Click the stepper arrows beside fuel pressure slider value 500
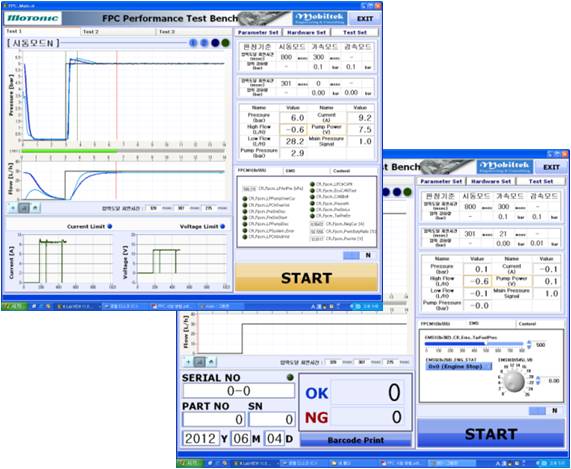The height and width of the screenshot is (469, 571). click(529, 344)
